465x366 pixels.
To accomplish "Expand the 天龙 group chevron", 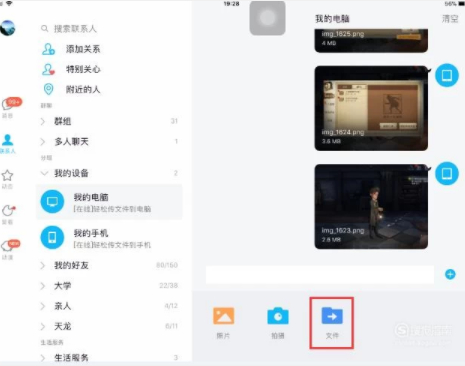I will point(43,327).
